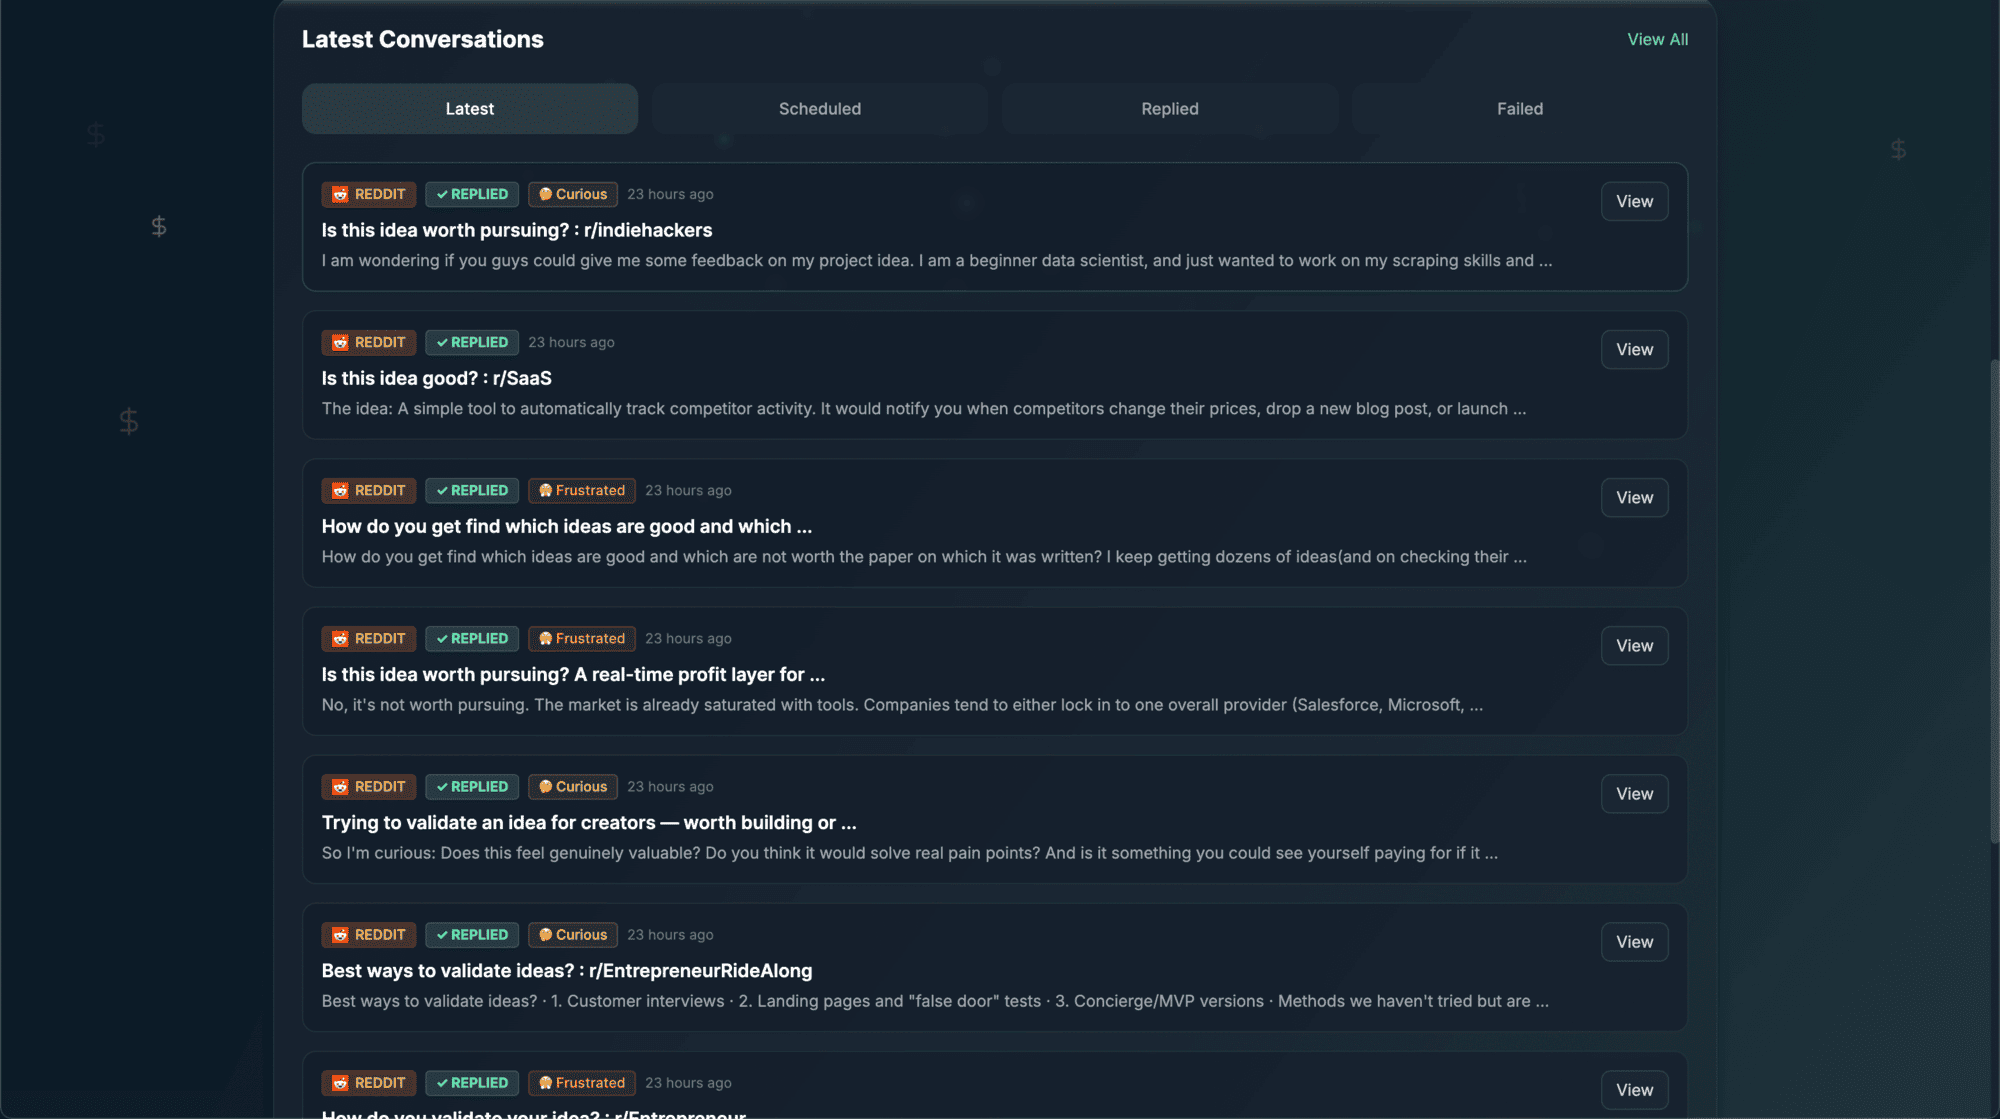The width and height of the screenshot is (2000, 1119).
Task: Click the Curious badge on the creator validation post
Action: (572, 786)
